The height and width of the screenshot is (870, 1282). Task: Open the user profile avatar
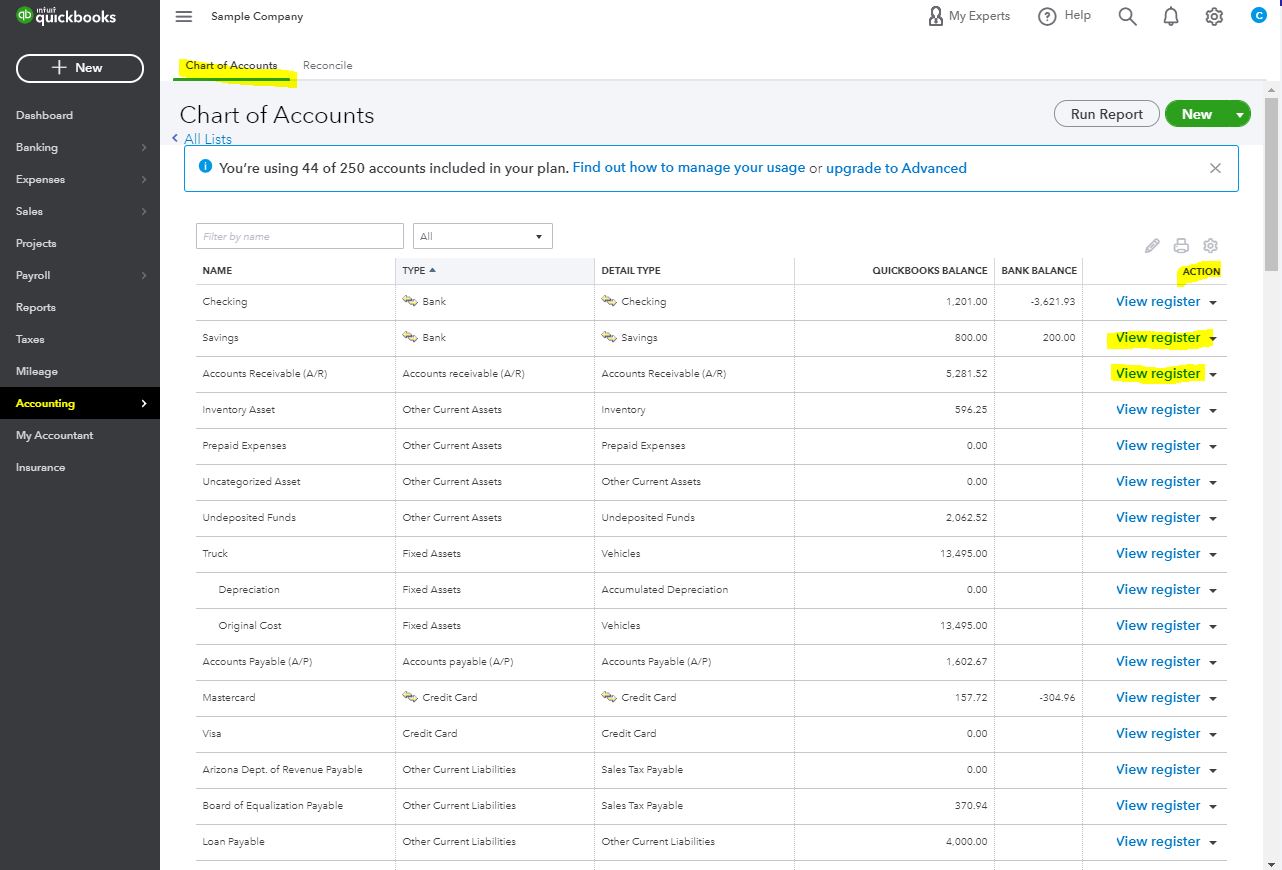(1258, 15)
